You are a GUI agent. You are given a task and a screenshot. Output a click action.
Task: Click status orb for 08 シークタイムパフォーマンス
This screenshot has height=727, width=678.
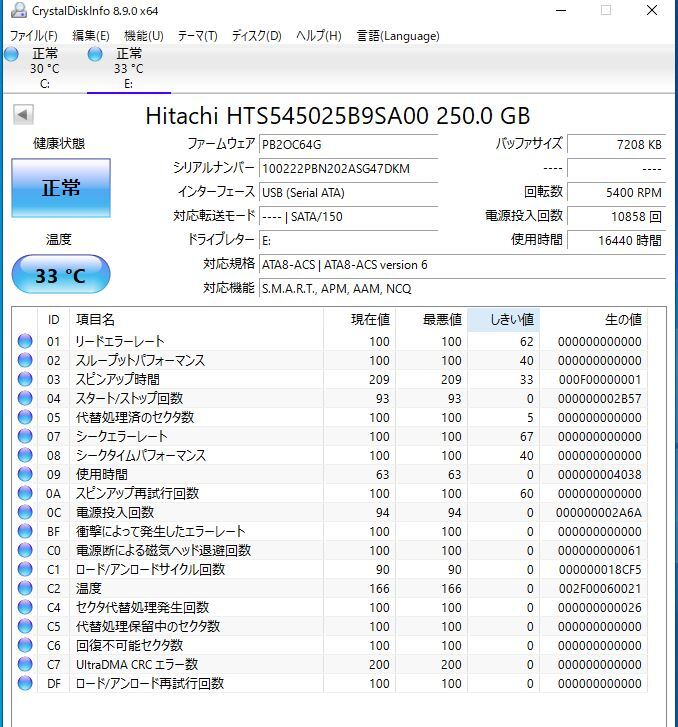coord(25,455)
